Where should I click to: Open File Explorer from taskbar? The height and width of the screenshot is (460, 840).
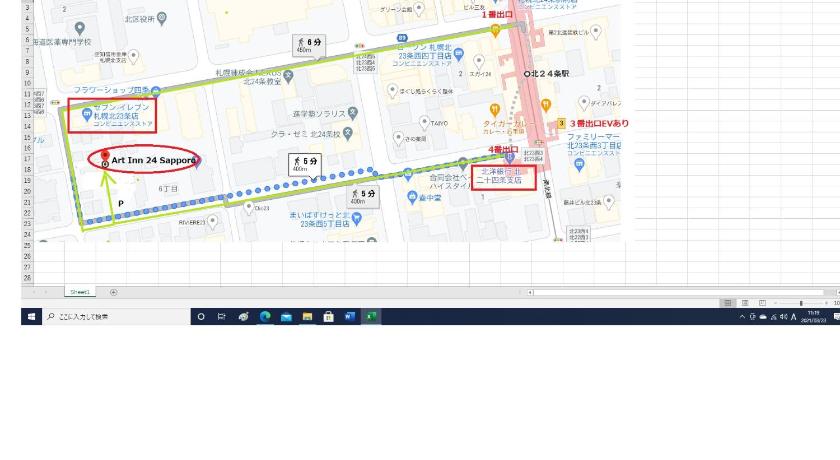click(307, 316)
